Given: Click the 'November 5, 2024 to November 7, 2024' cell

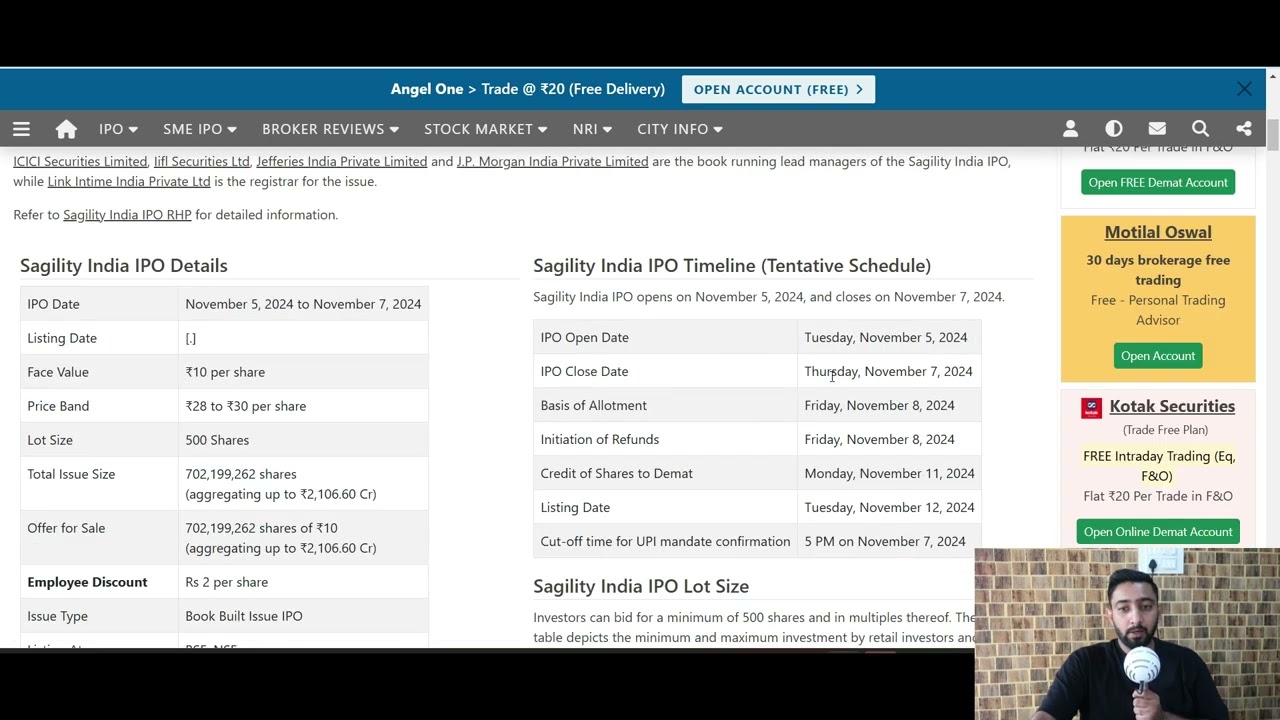Looking at the screenshot, I should (303, 304).
